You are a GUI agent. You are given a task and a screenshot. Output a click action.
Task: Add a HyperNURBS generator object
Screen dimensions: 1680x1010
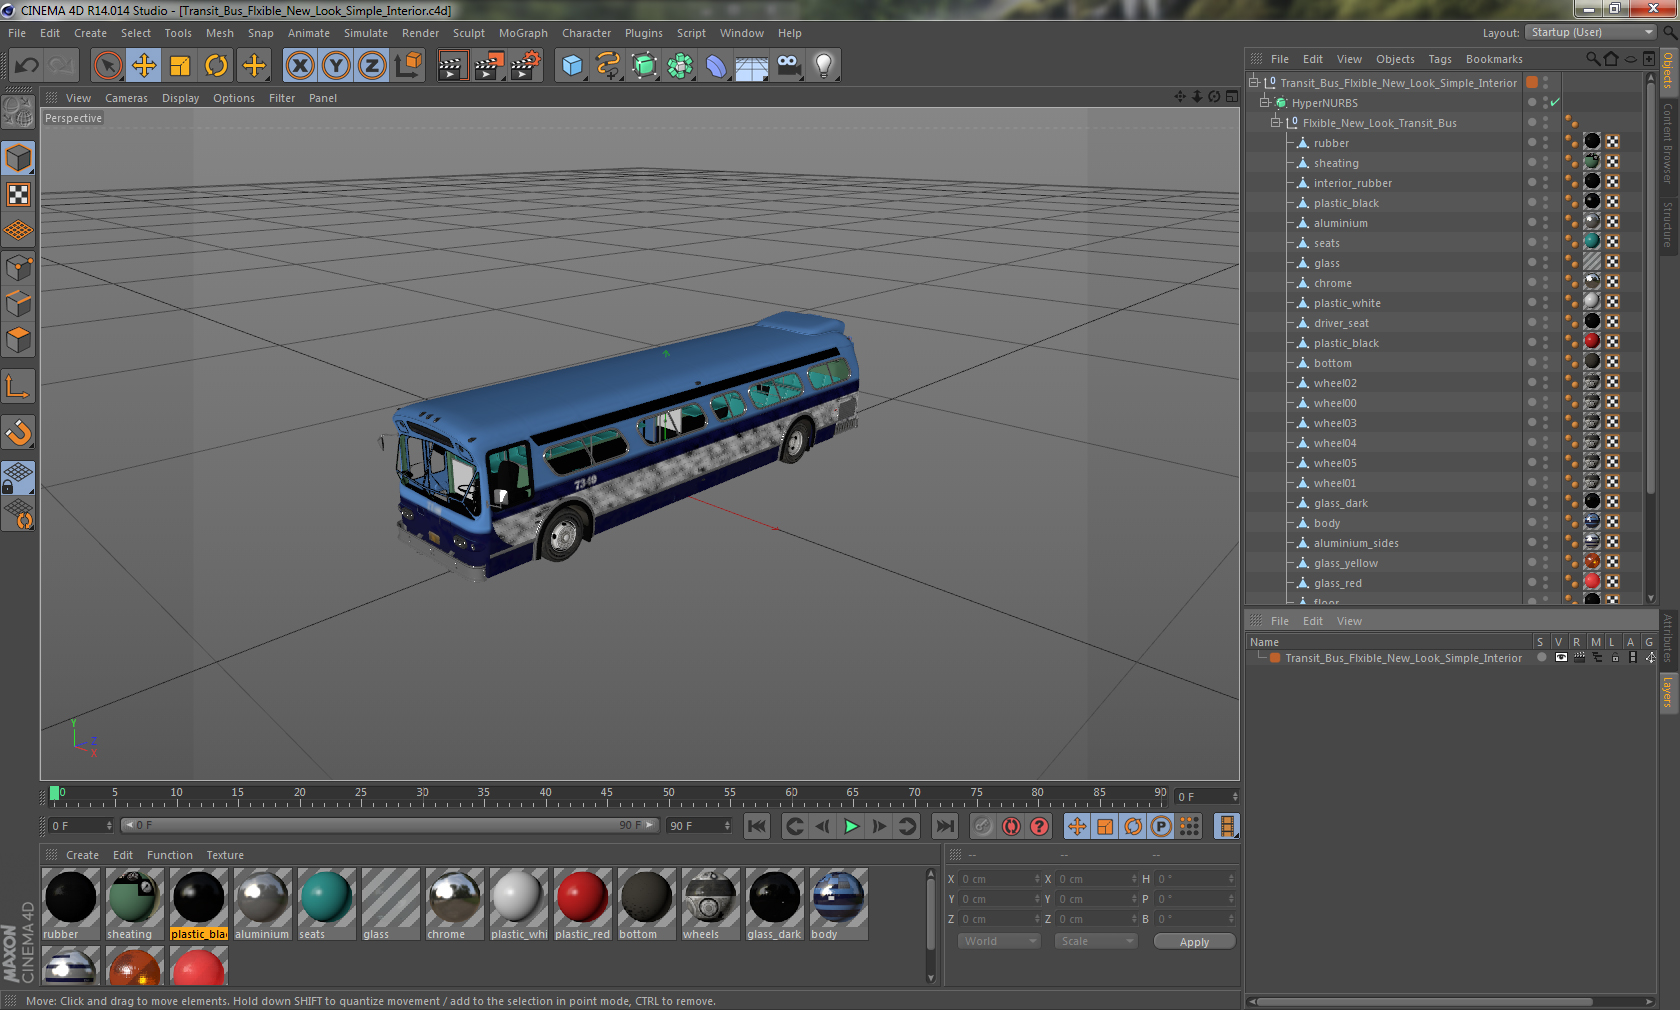click(644, 66)
